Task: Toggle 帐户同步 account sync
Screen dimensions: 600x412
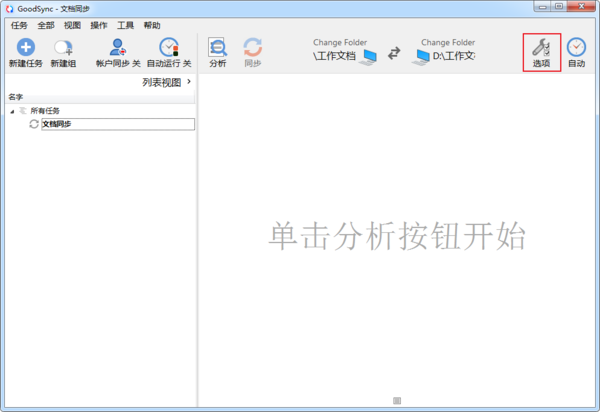Action: [x=118, y=47]
